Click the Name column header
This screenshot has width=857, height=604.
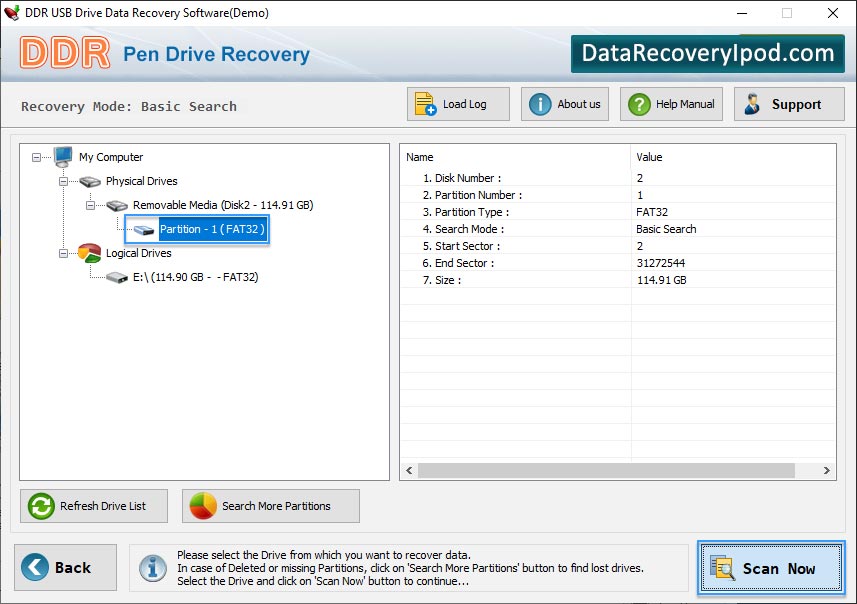(x=515, y=157)
